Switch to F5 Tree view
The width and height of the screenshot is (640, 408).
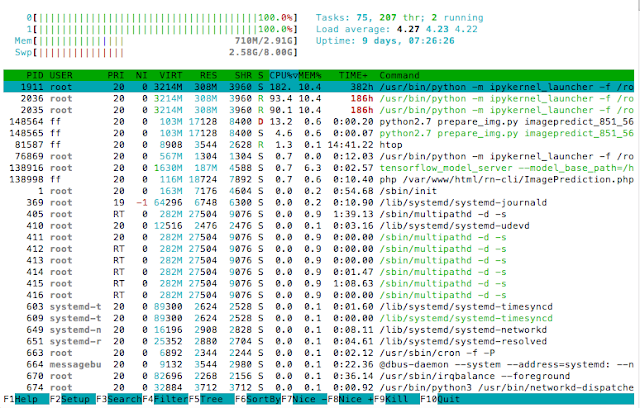coord(211,399)
